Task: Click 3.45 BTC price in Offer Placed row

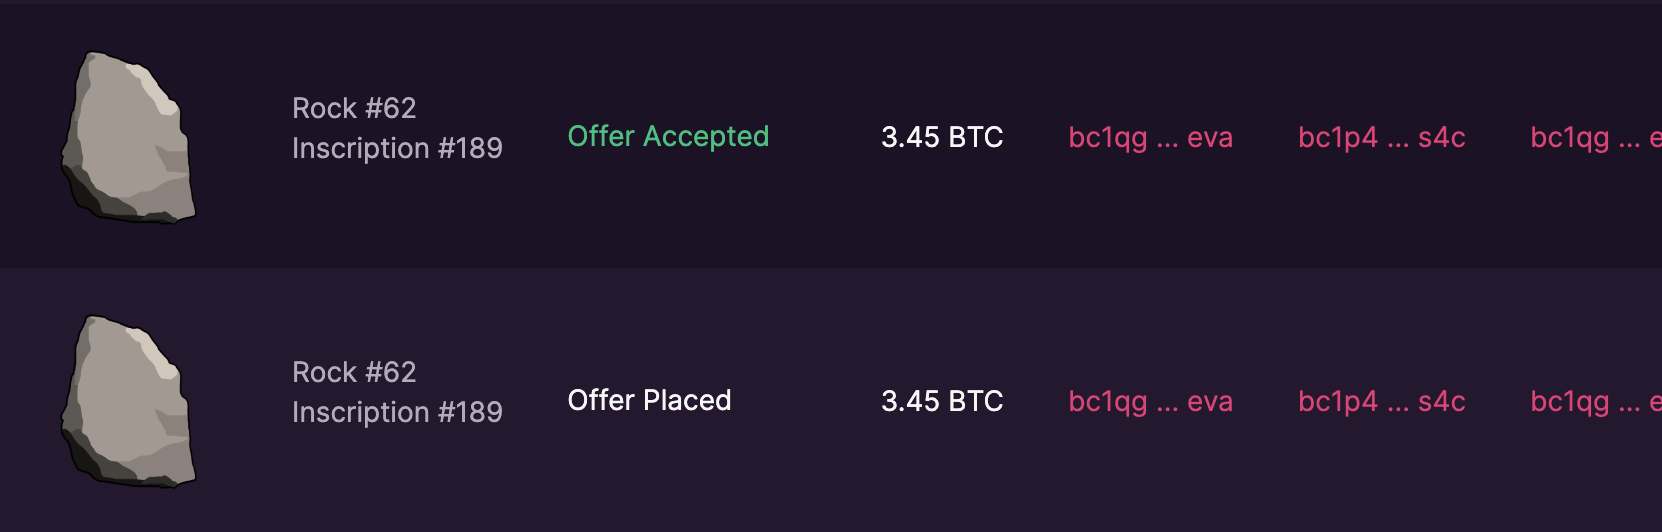Action: pos(942,401)
